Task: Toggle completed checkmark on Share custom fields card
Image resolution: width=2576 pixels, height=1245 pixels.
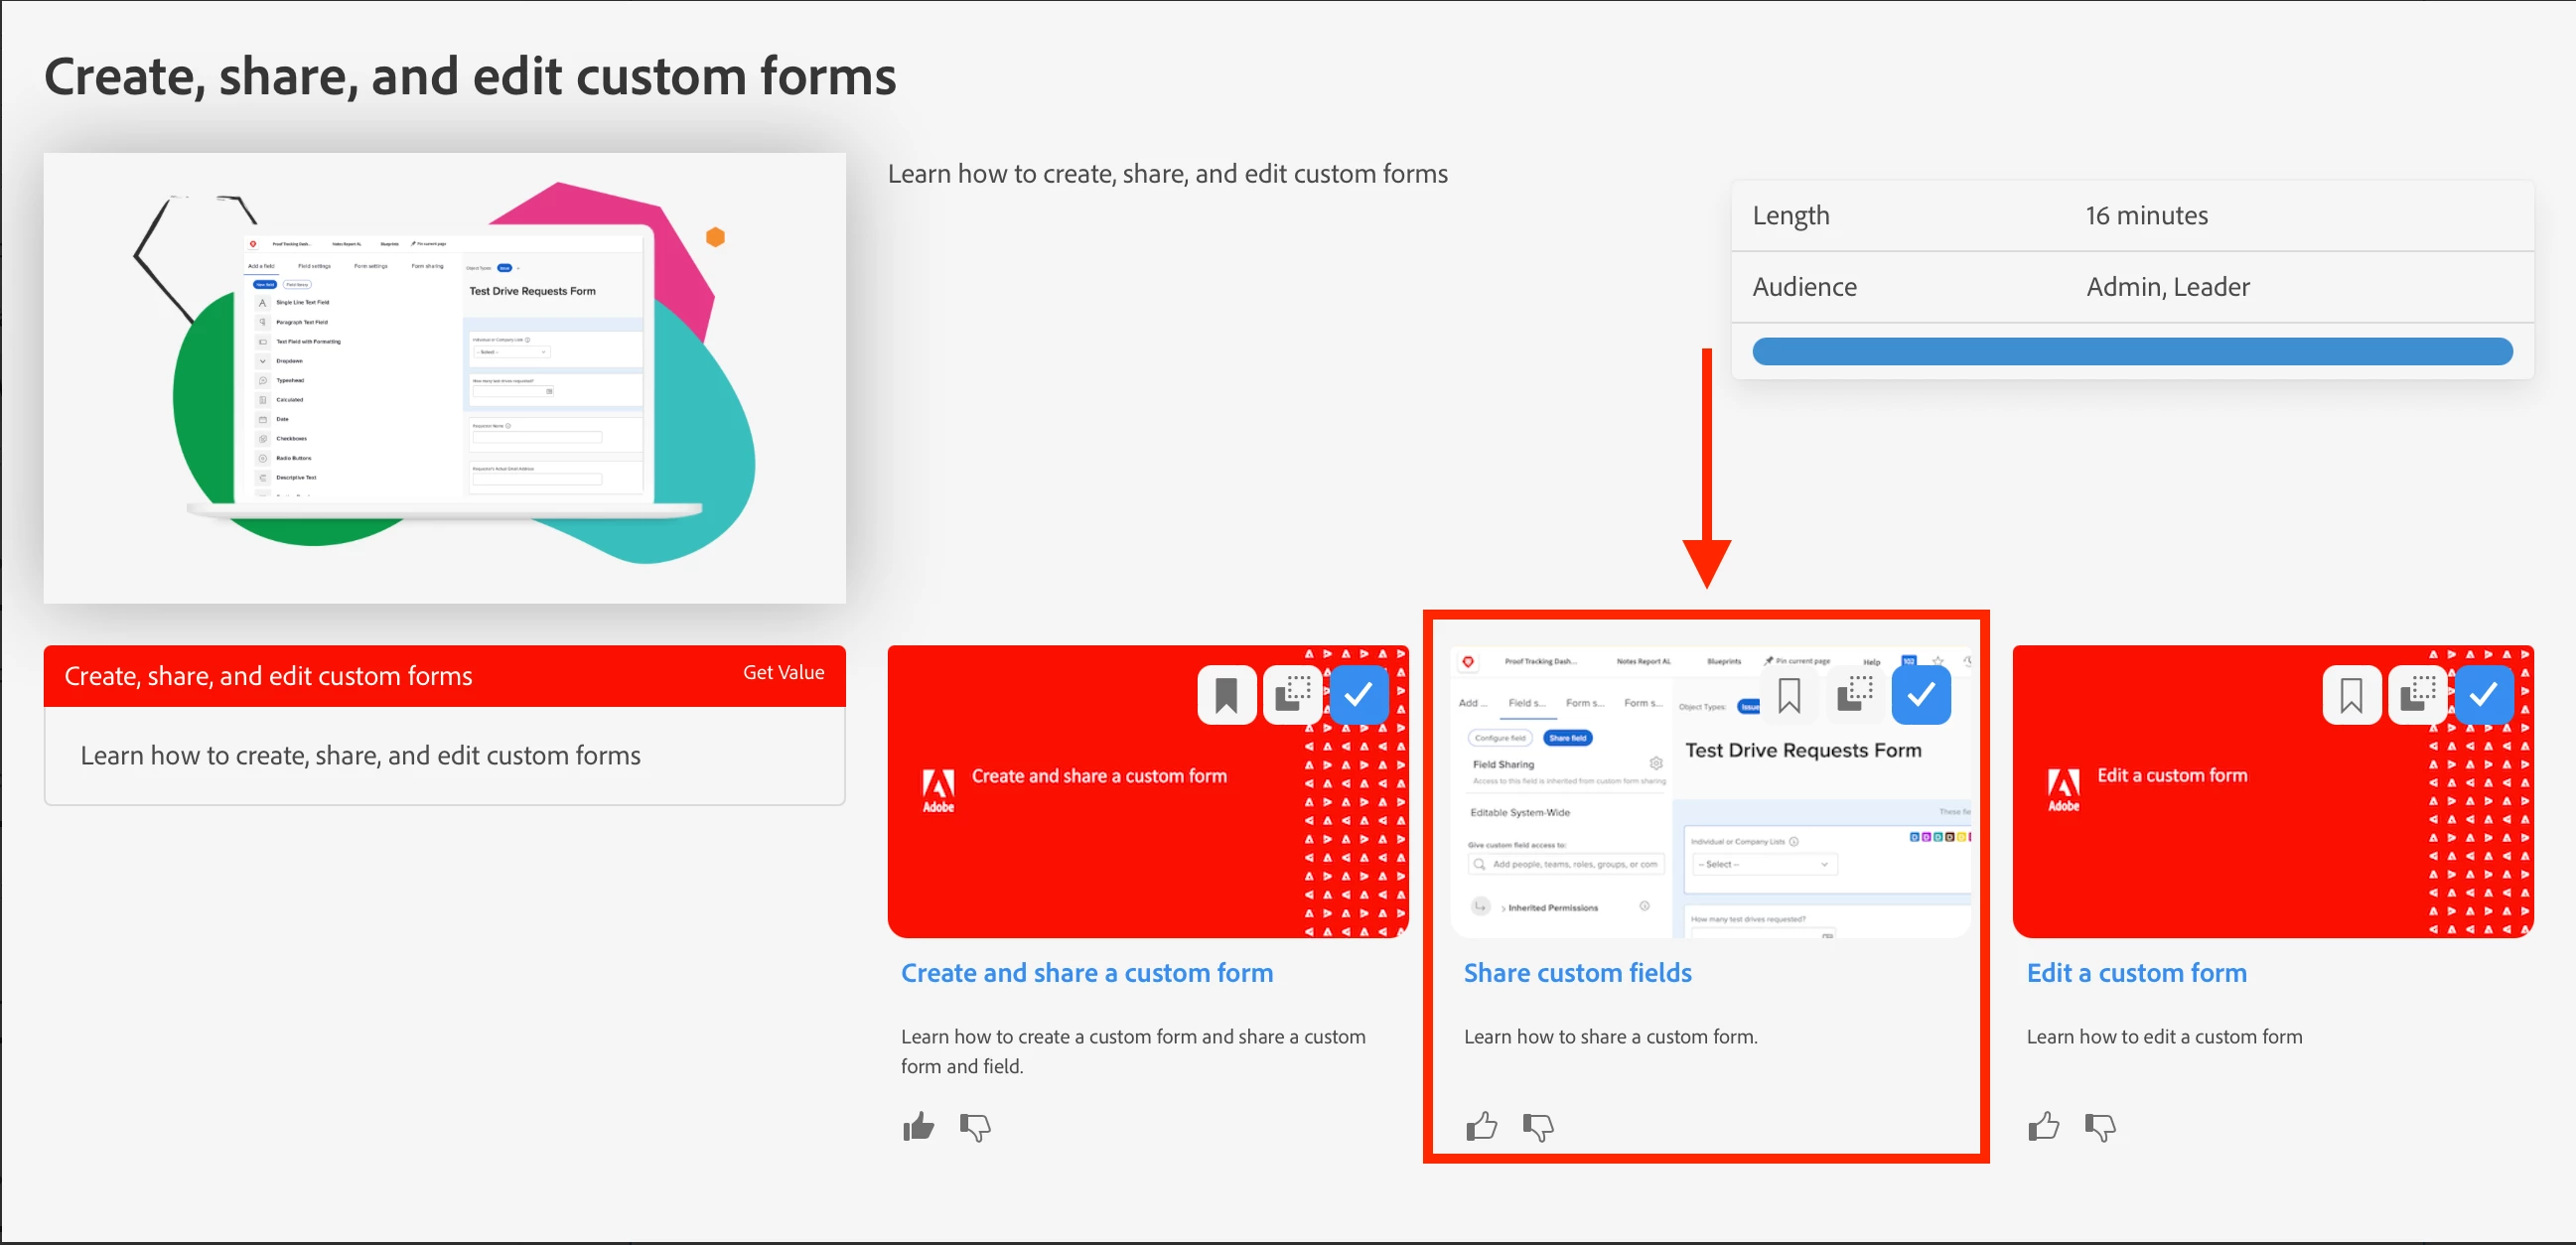Action: [x=1921, y=695]
